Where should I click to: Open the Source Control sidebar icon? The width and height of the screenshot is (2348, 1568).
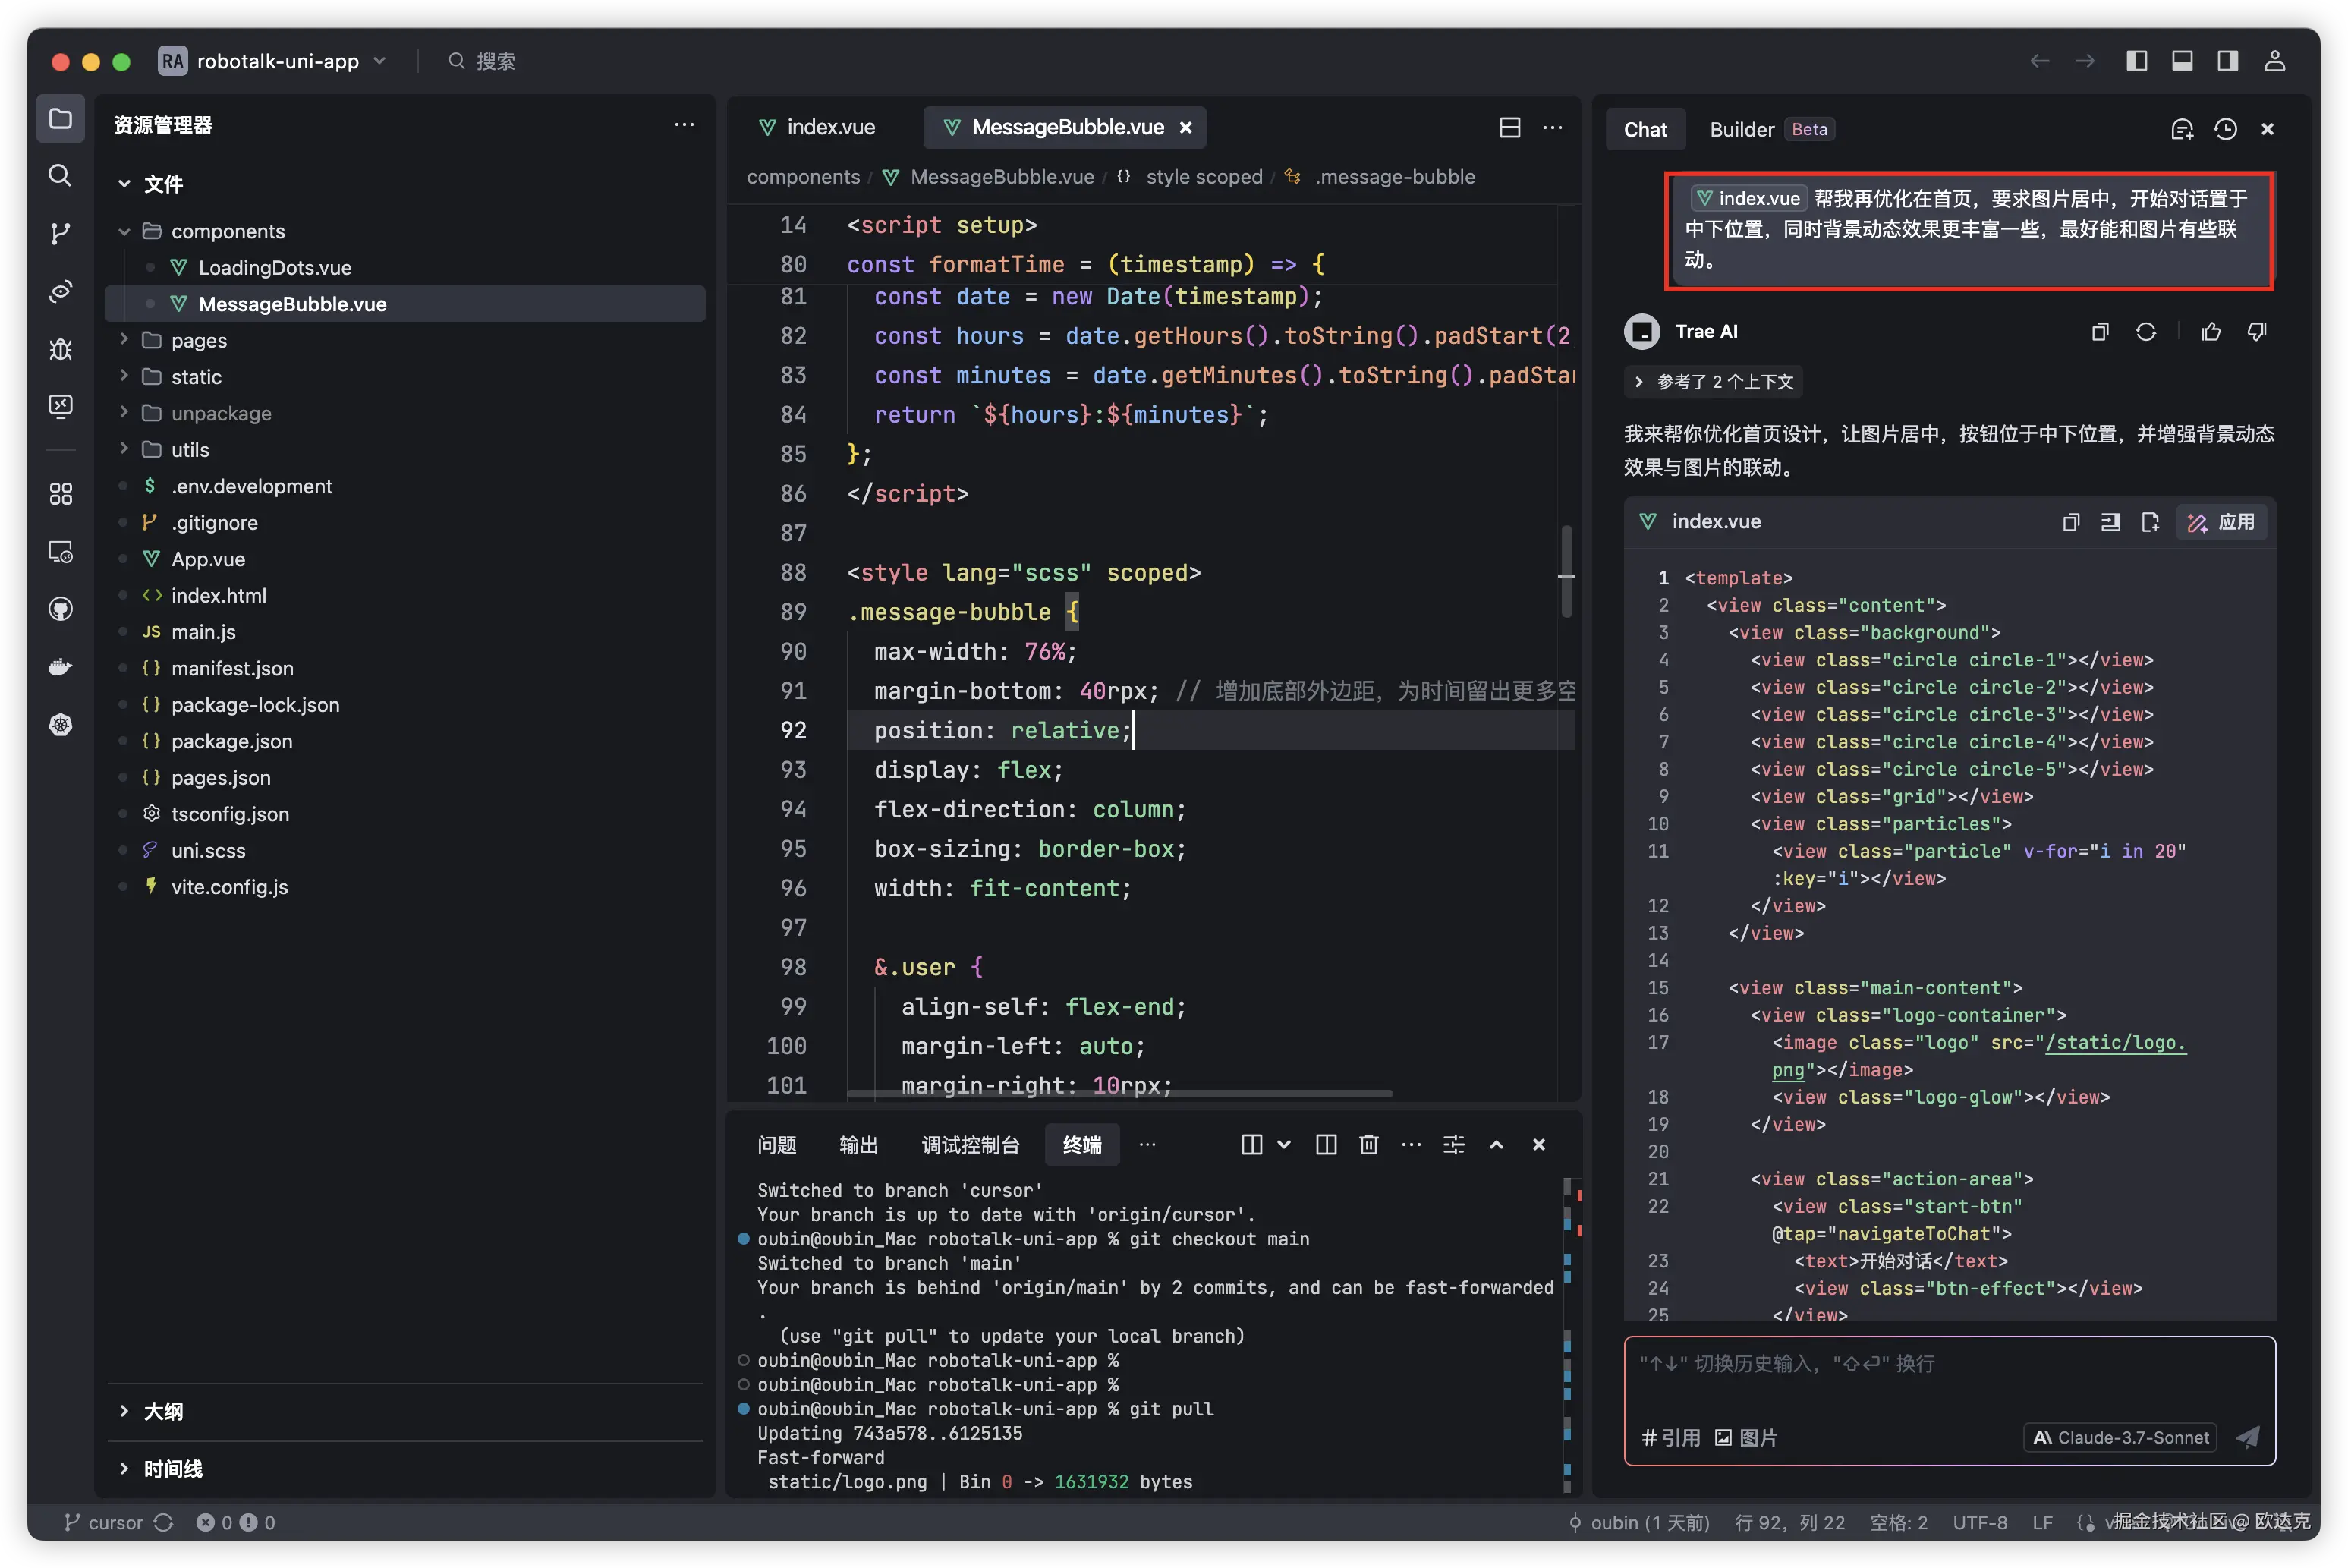(x=60, y=234)
